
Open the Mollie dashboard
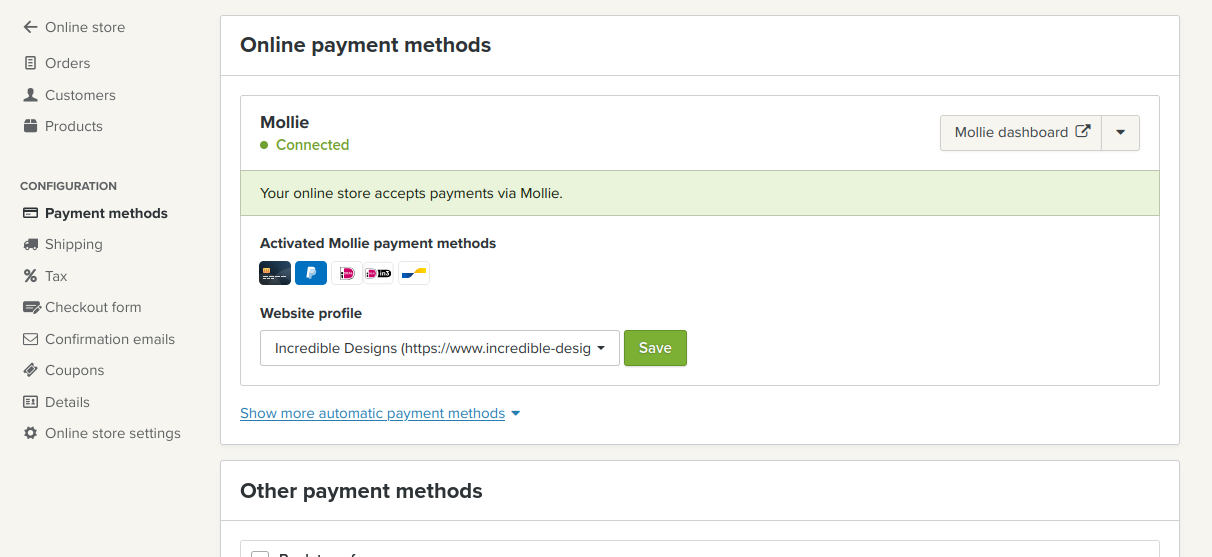pos(1021,132)
